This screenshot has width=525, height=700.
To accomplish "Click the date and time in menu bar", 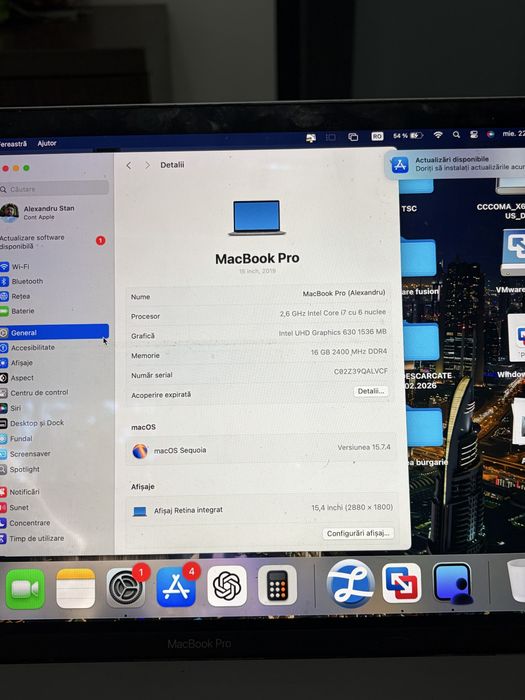I will coord(513,133).
